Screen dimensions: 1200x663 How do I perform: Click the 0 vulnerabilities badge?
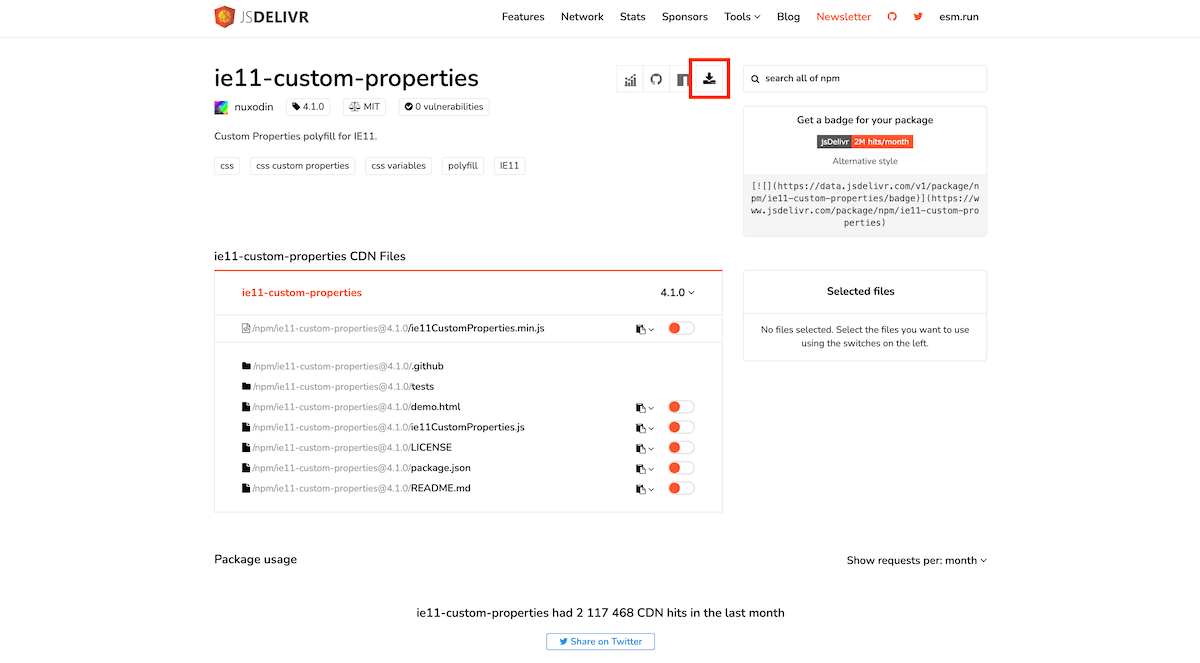[444, 107]
